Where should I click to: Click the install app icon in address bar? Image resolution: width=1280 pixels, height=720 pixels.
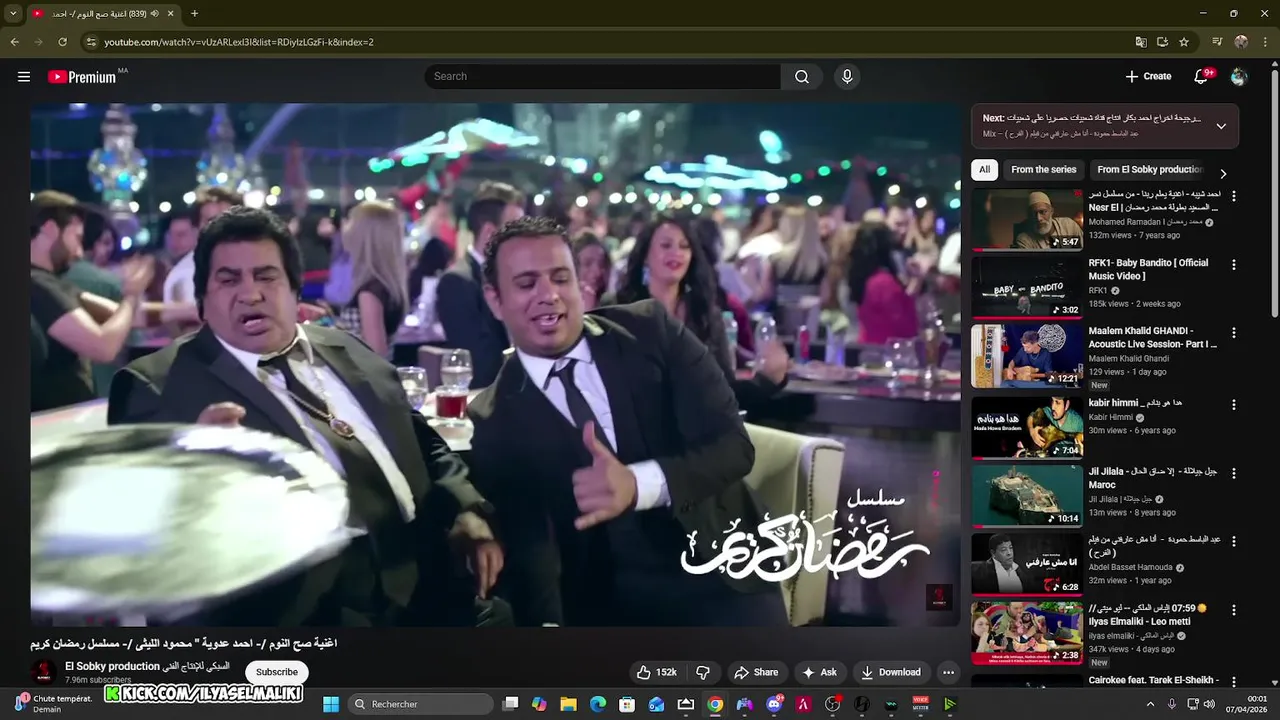[1162, 42]
